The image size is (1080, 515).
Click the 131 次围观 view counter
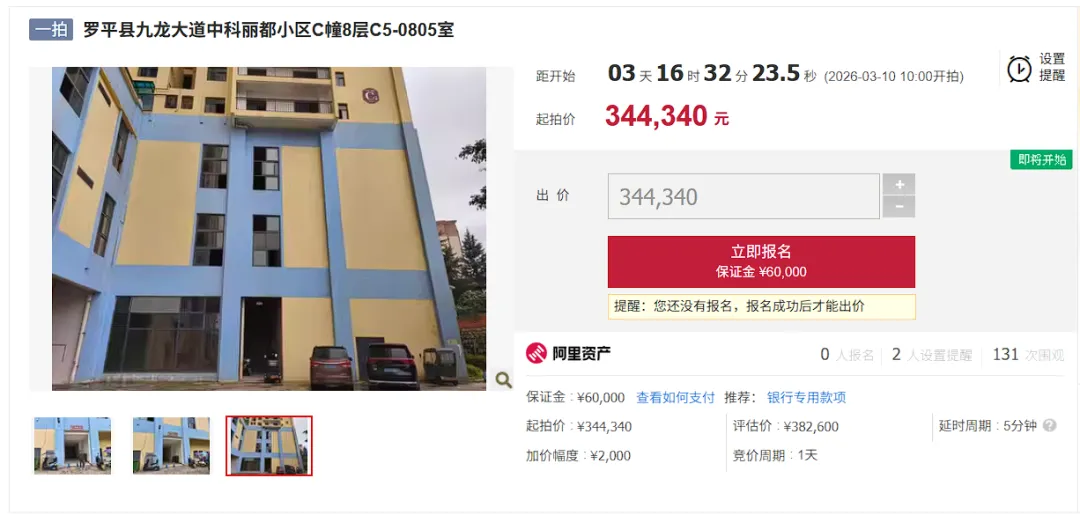tap(1028, 355)
